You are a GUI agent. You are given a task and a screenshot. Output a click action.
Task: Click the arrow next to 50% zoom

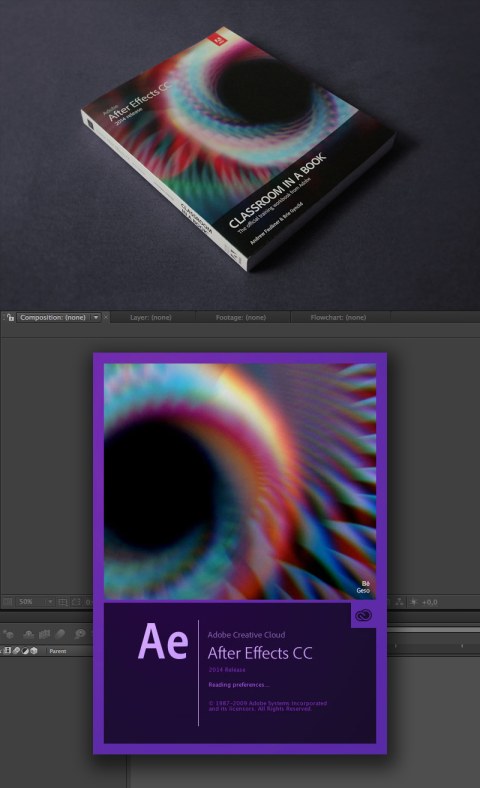click(50, 602)
